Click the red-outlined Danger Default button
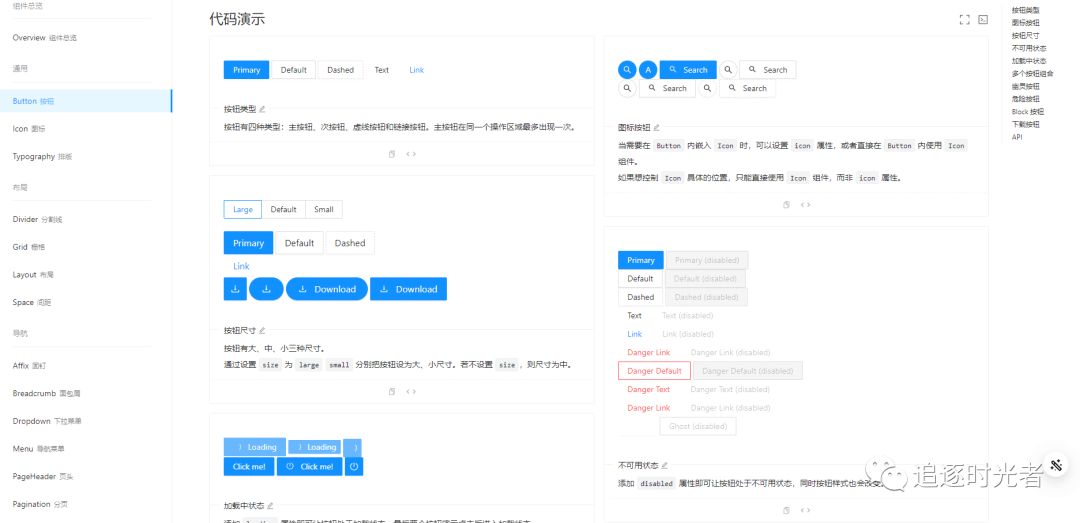Viewport: 1080px width, 523px height. pyautogui.click(x=654, y=371)
